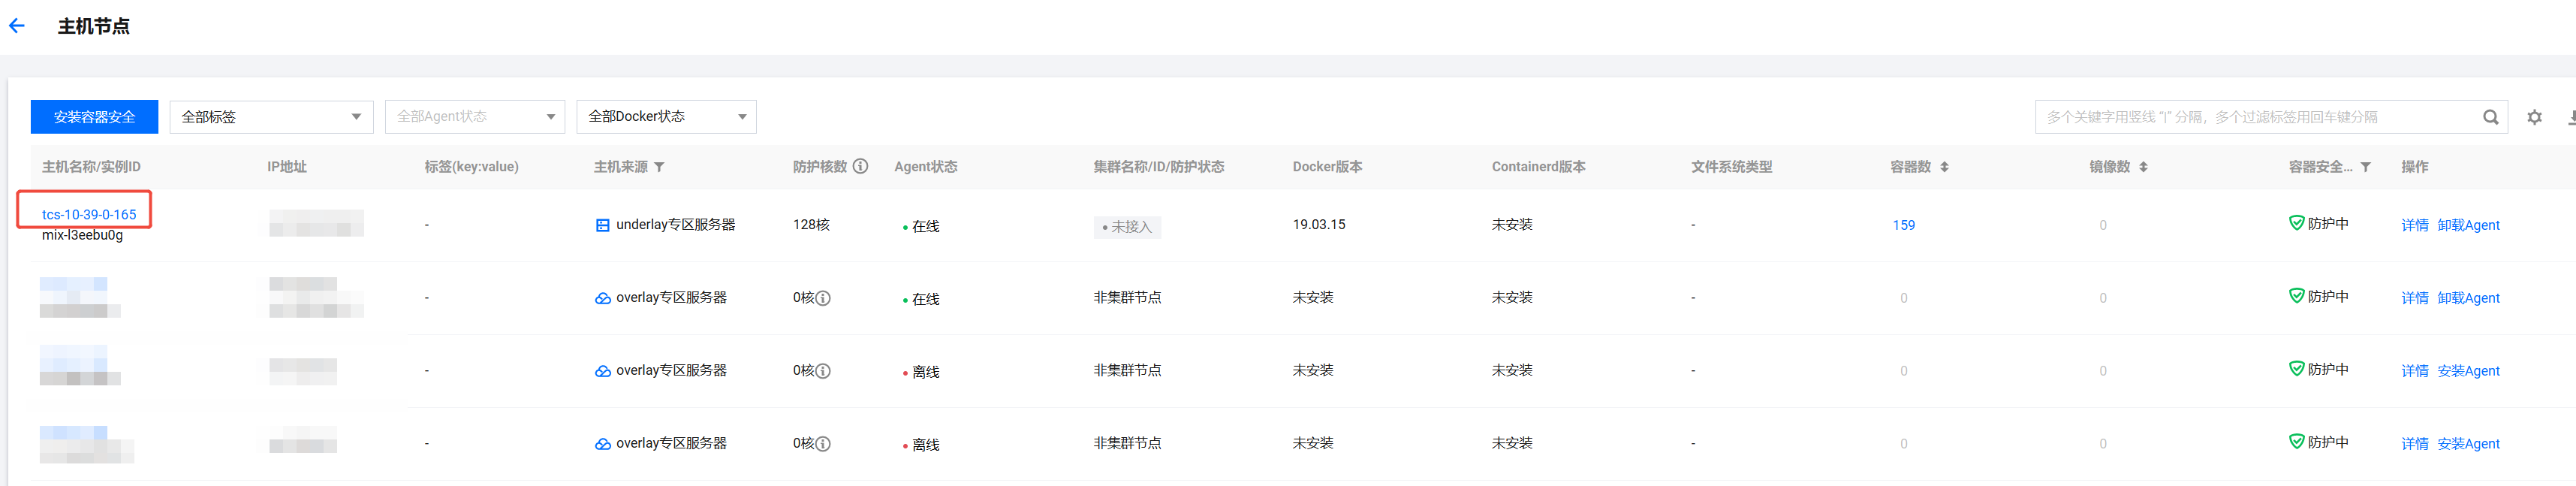2576x486 pixels.
Task: Focus the keyword search input field
Action: click(x=2250, y=117)
